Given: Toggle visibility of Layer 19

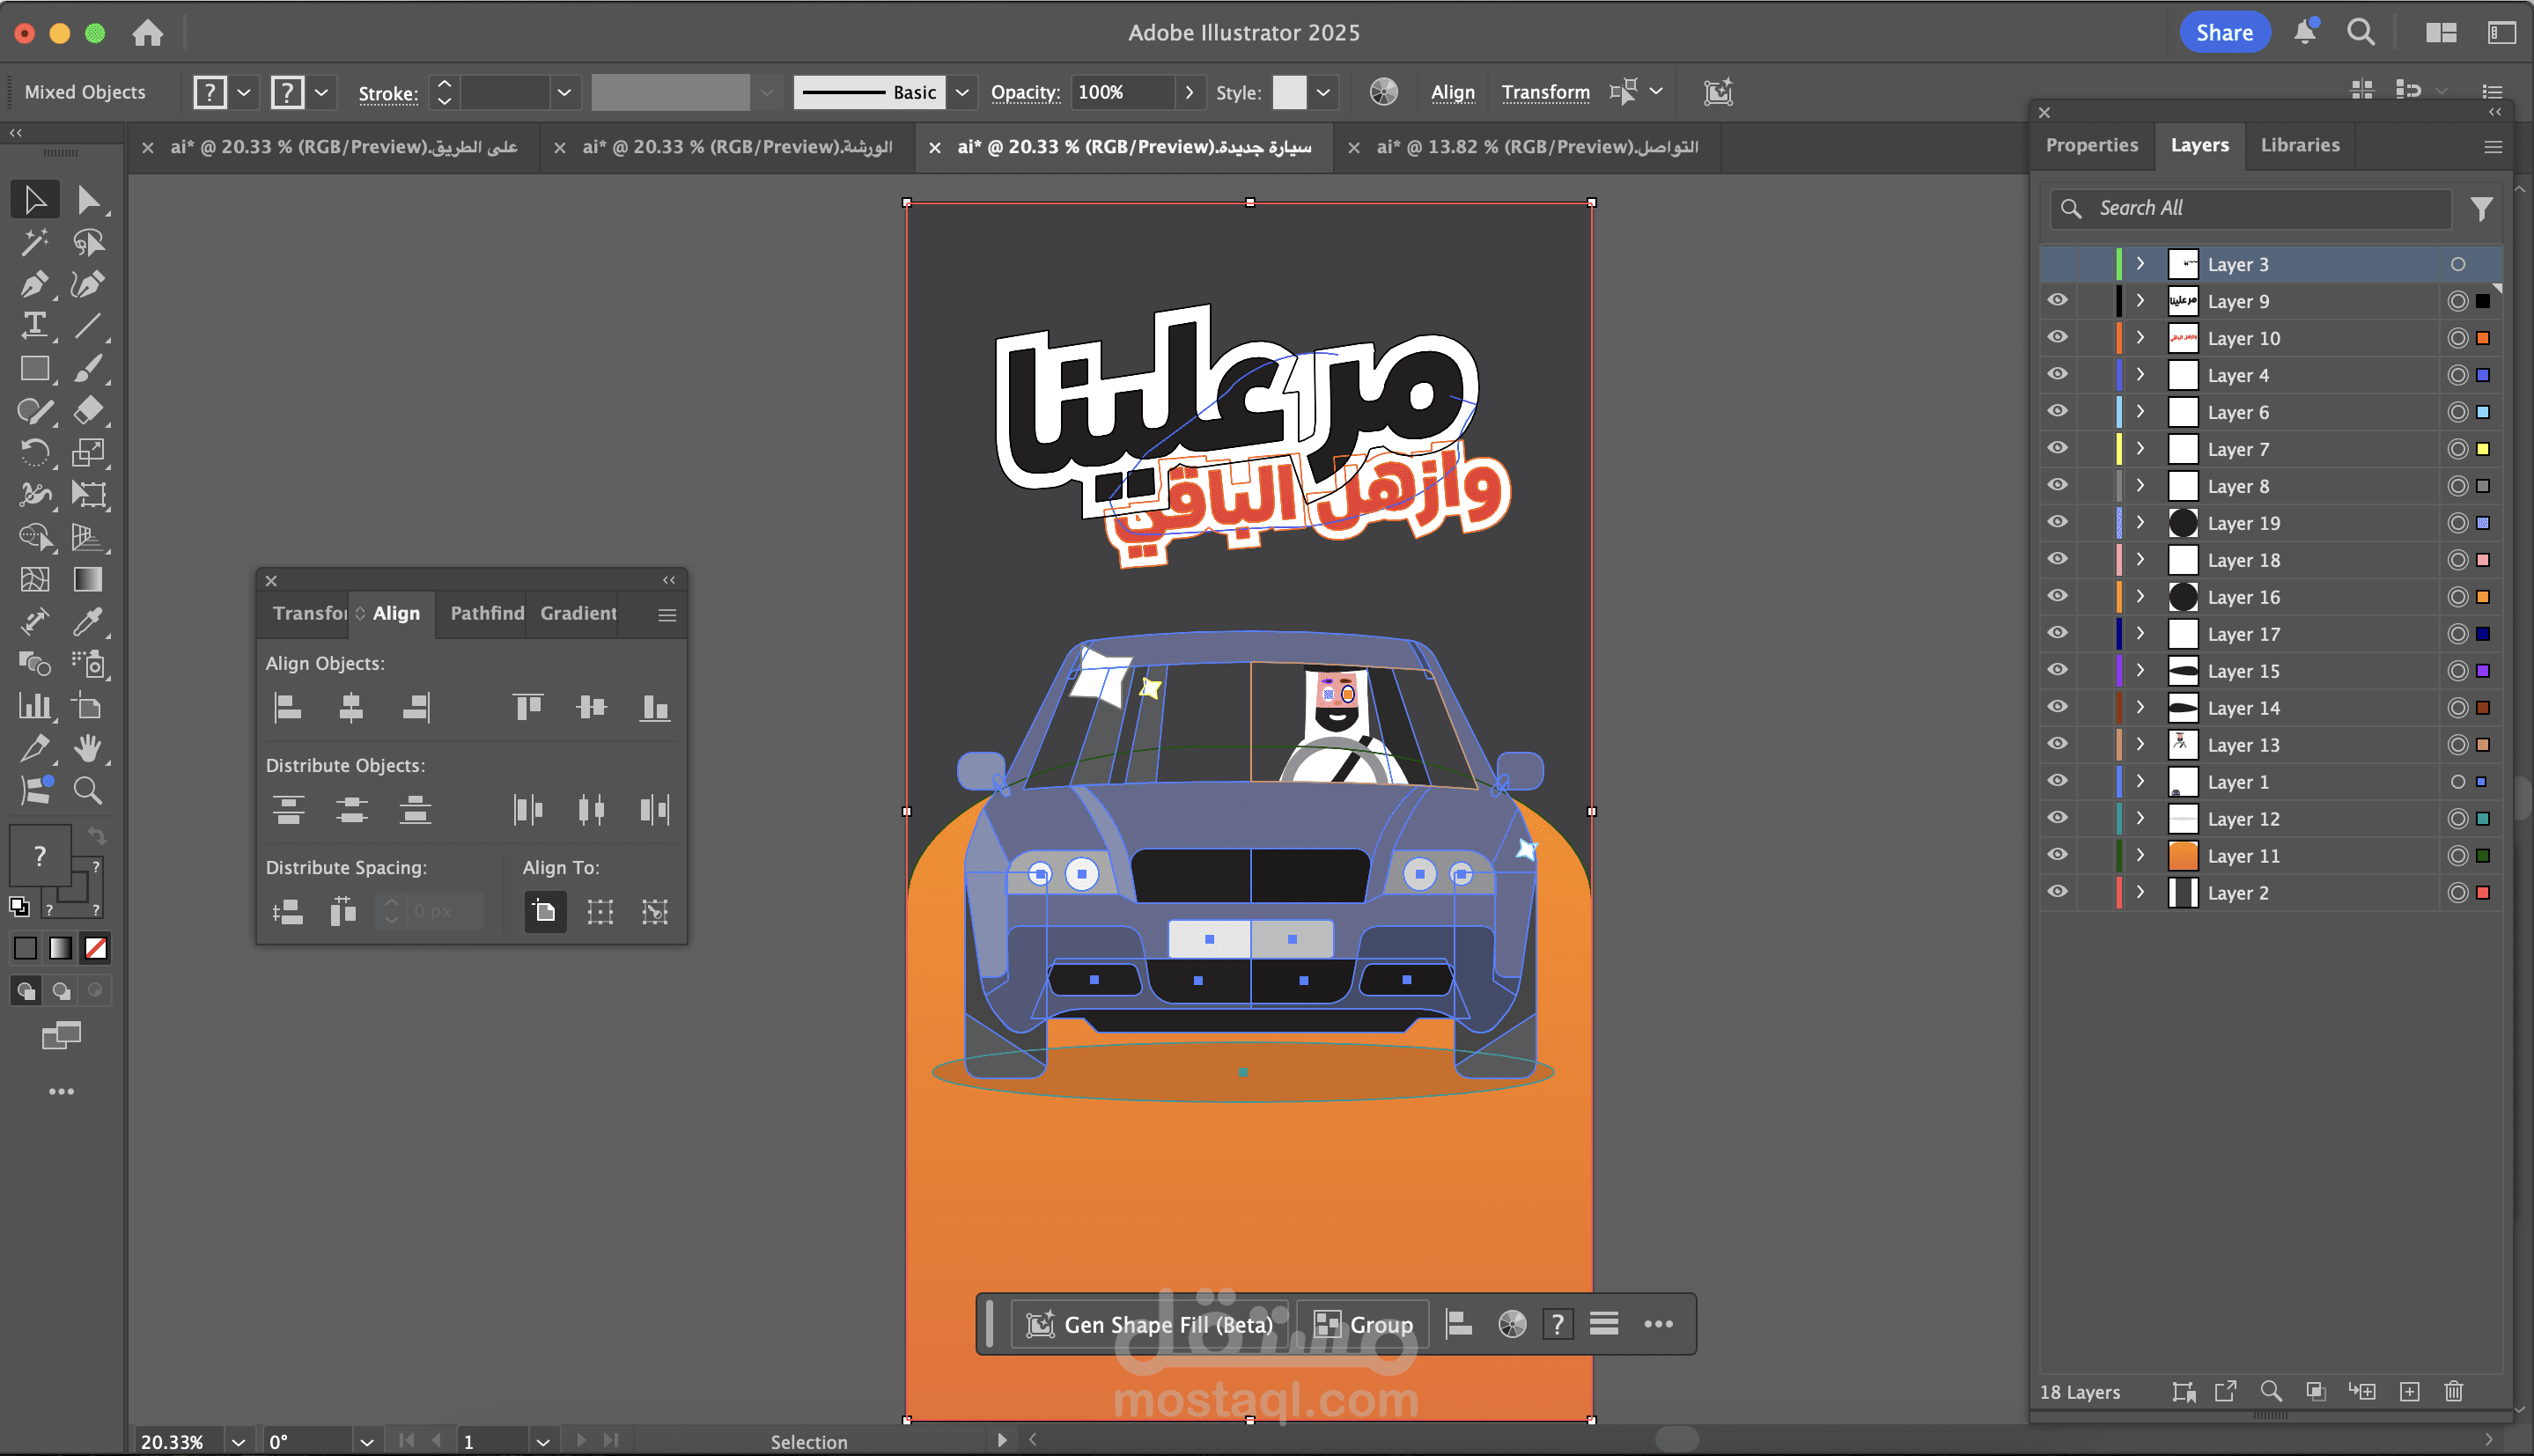Looking at the screenshot, I should coord(2057,522).
